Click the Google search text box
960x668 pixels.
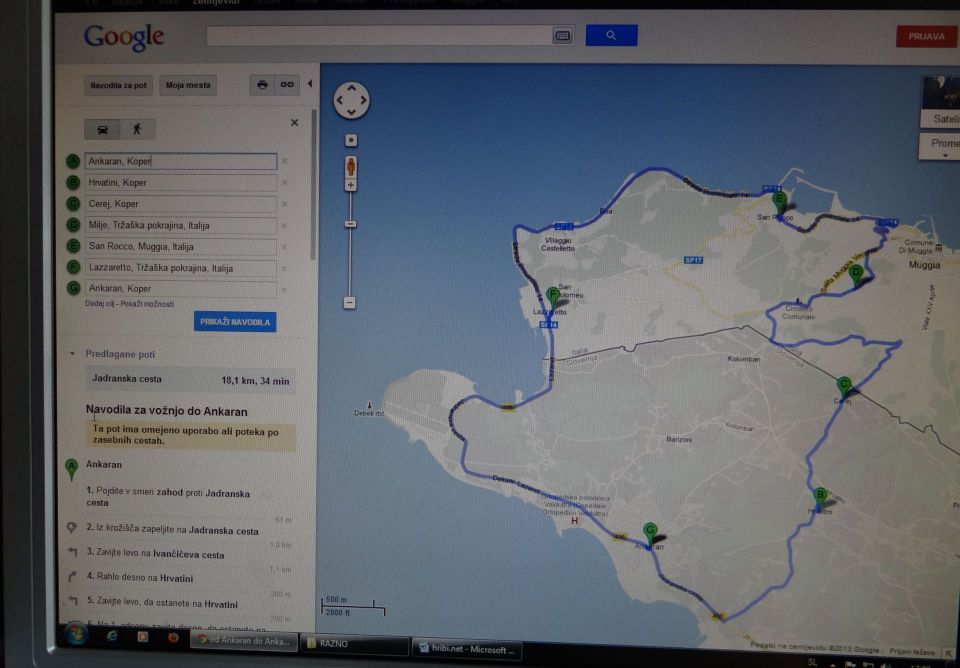tap(380, 36)
